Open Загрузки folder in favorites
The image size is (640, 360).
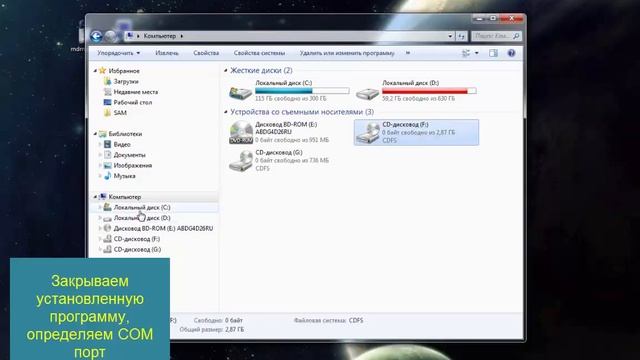click(126, 81)
